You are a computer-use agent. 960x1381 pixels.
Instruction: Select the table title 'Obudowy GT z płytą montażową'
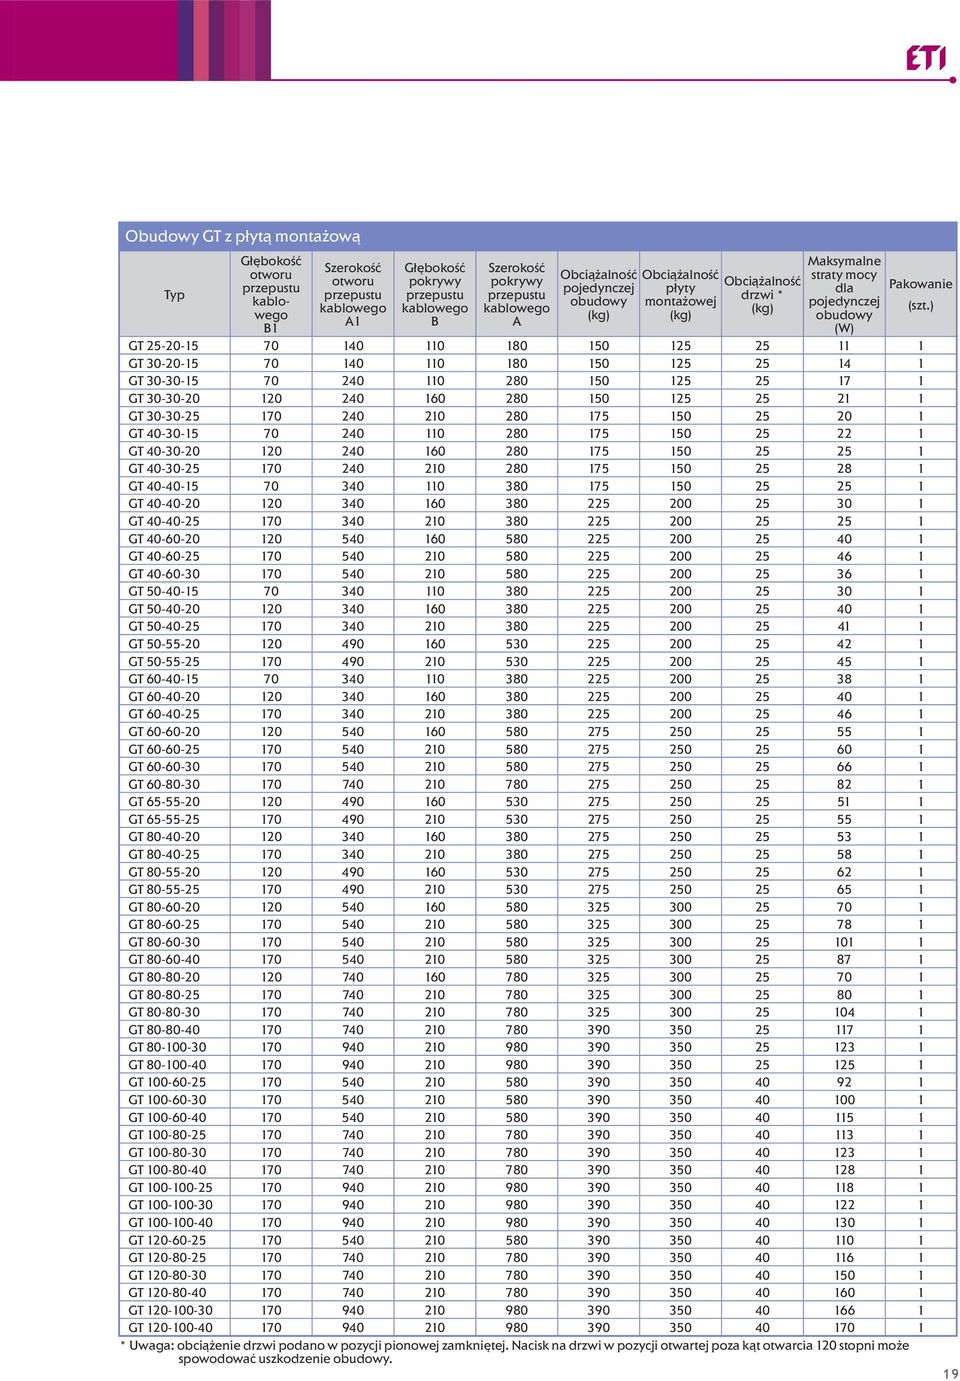pos(243,236)
